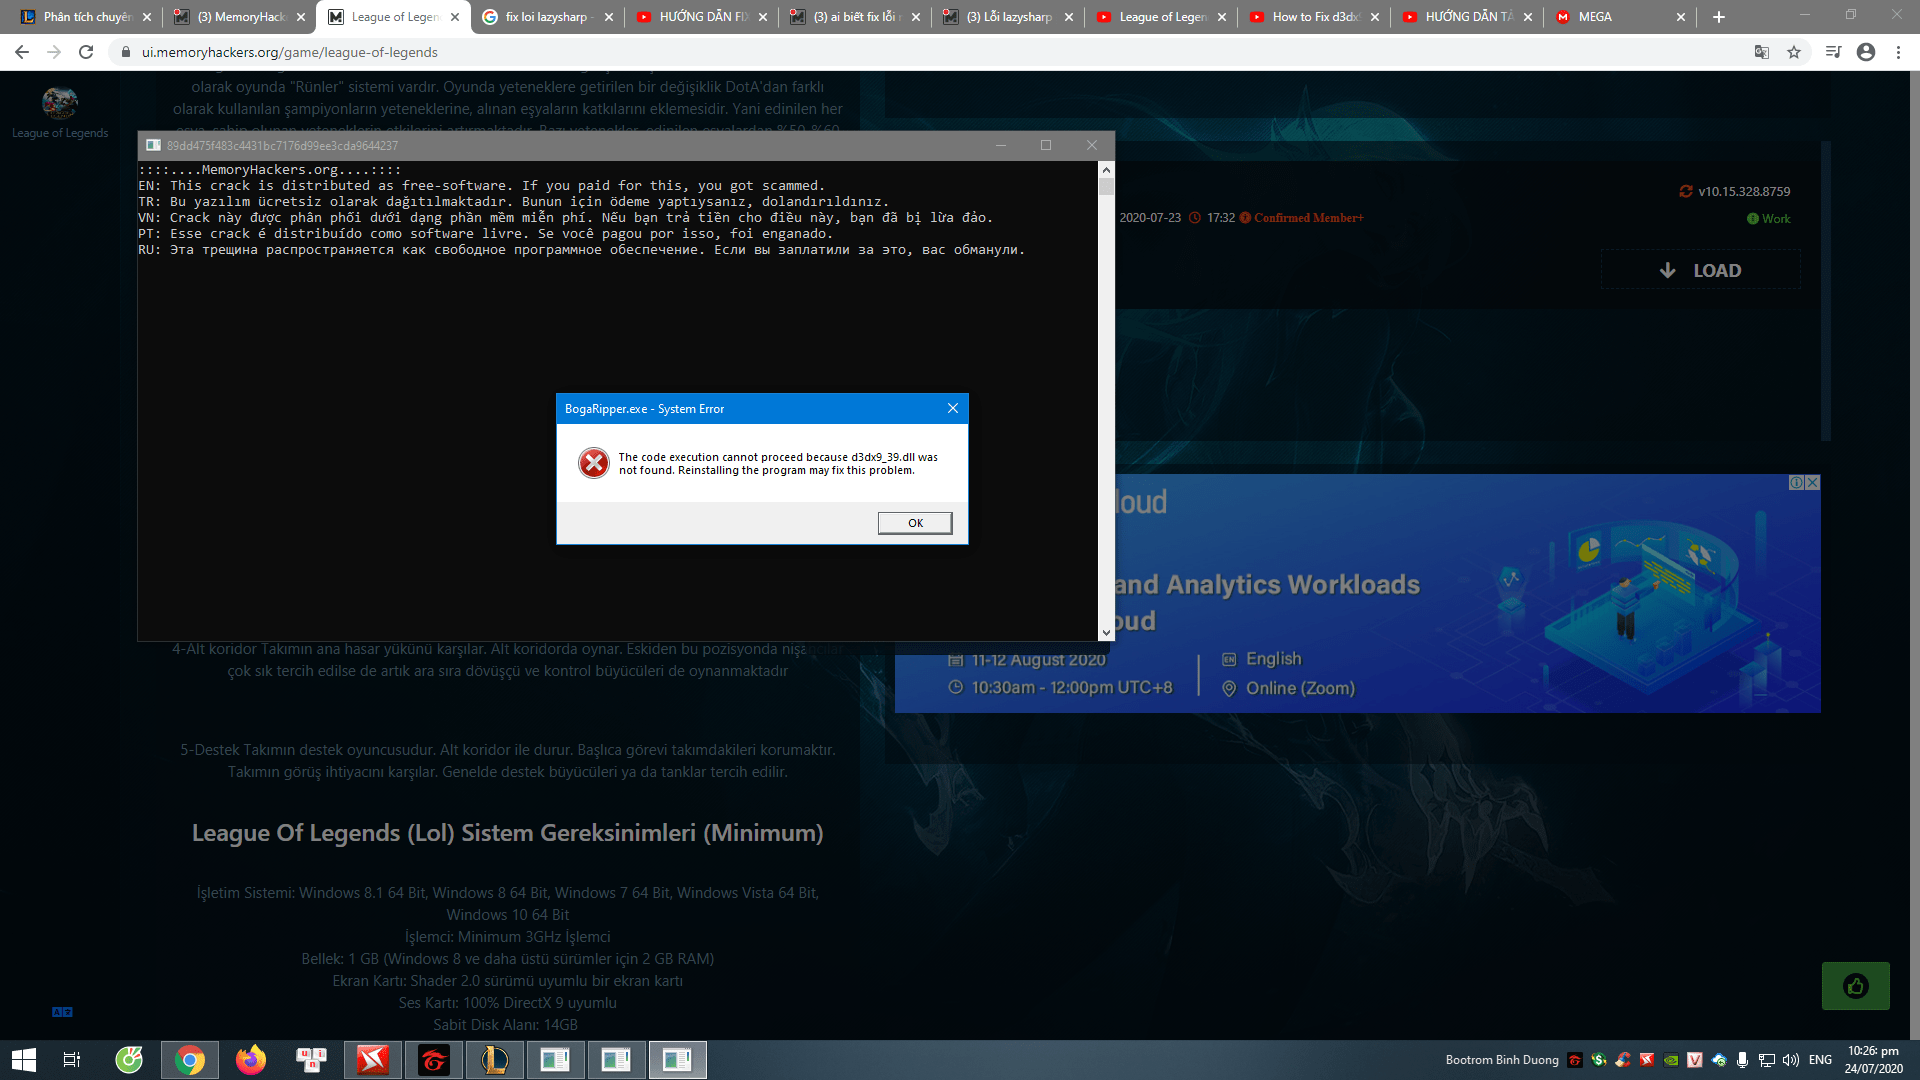Switch to the '(3) ai biết fix lỗi' tab
This screenshot has width=1920, height=1080.
(x=856, y=17)
